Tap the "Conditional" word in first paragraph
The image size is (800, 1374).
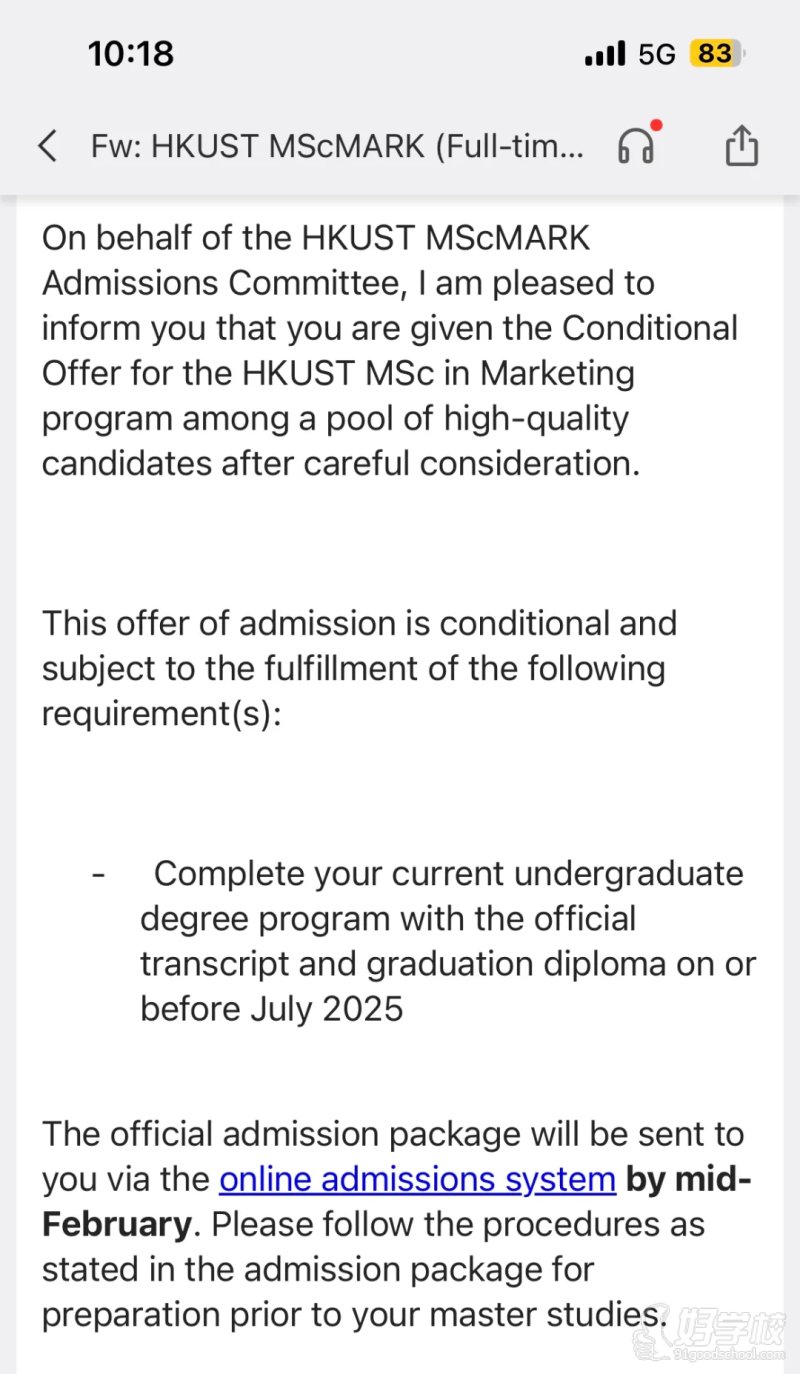tap(650, 328)
